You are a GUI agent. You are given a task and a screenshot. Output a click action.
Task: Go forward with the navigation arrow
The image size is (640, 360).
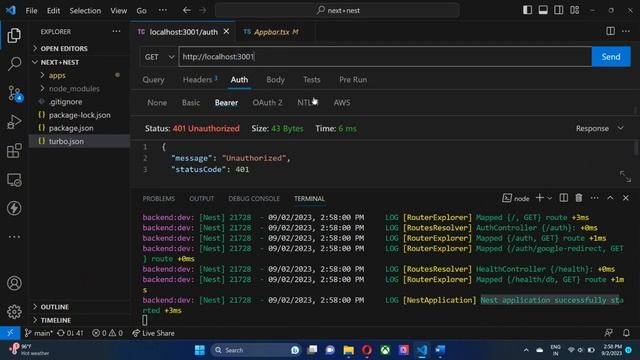point(203,10)
